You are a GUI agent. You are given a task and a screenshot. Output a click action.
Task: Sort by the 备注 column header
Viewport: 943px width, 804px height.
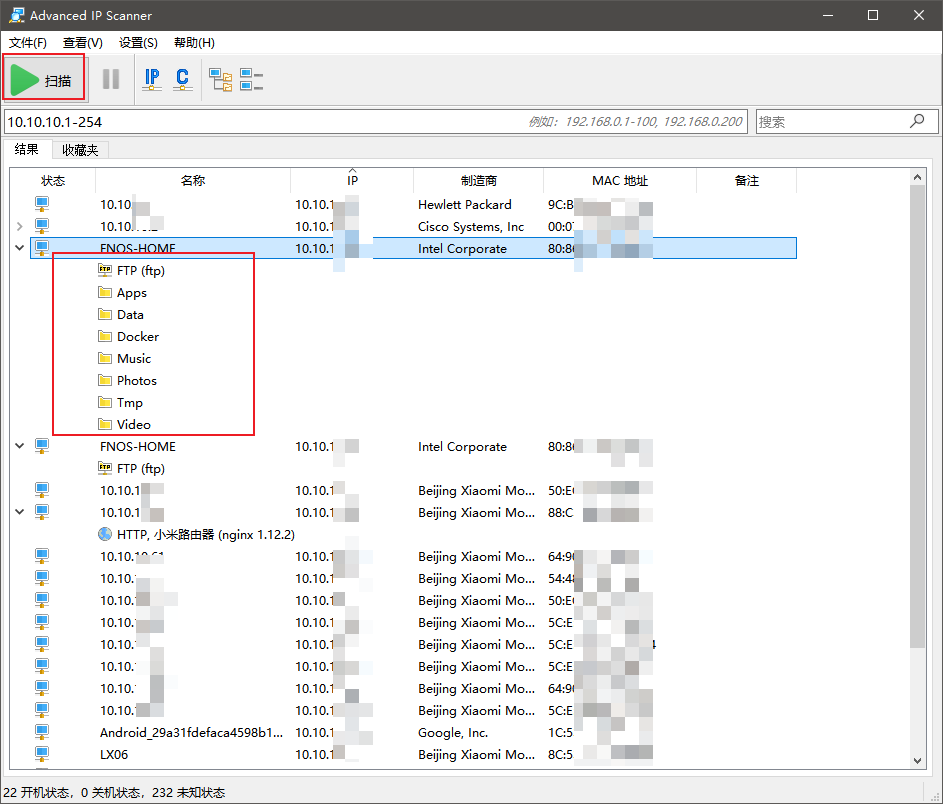pos(747,180)
